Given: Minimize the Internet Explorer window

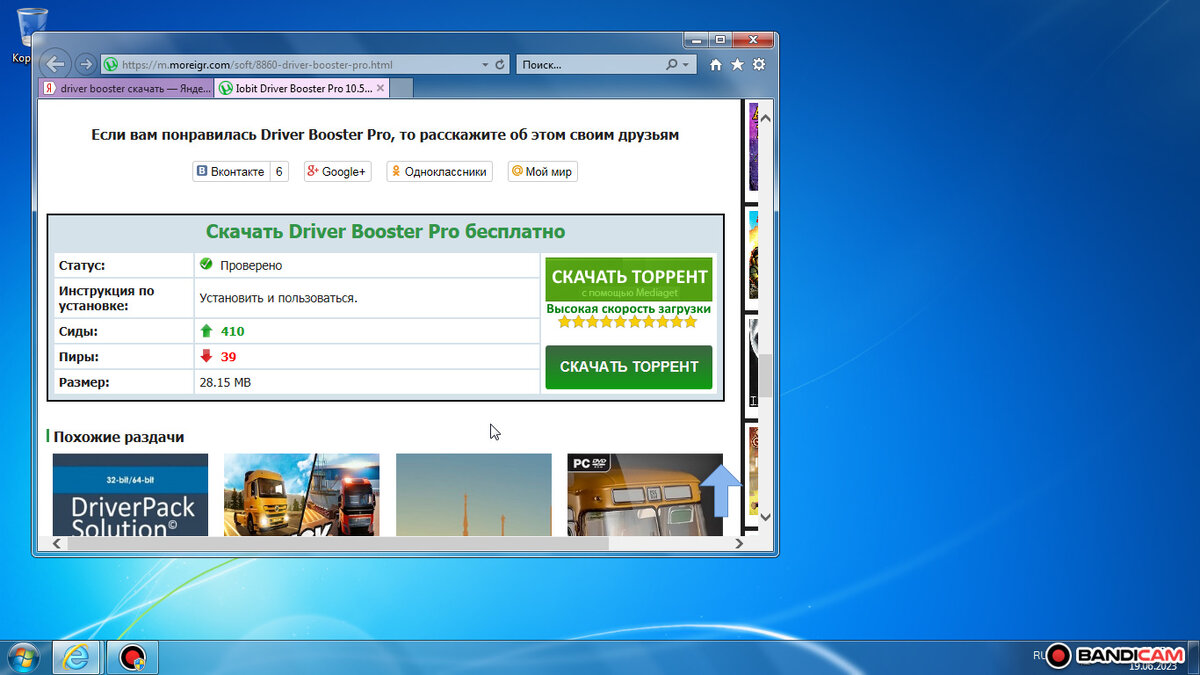Looking at the screenshot, I should coord(697,40).
